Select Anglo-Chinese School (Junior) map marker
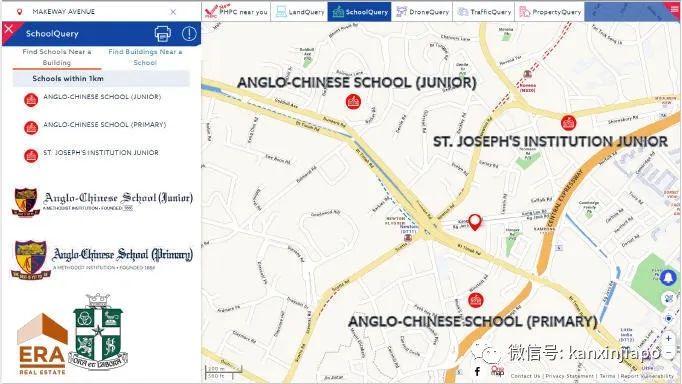682x384 pixels. 353,102
